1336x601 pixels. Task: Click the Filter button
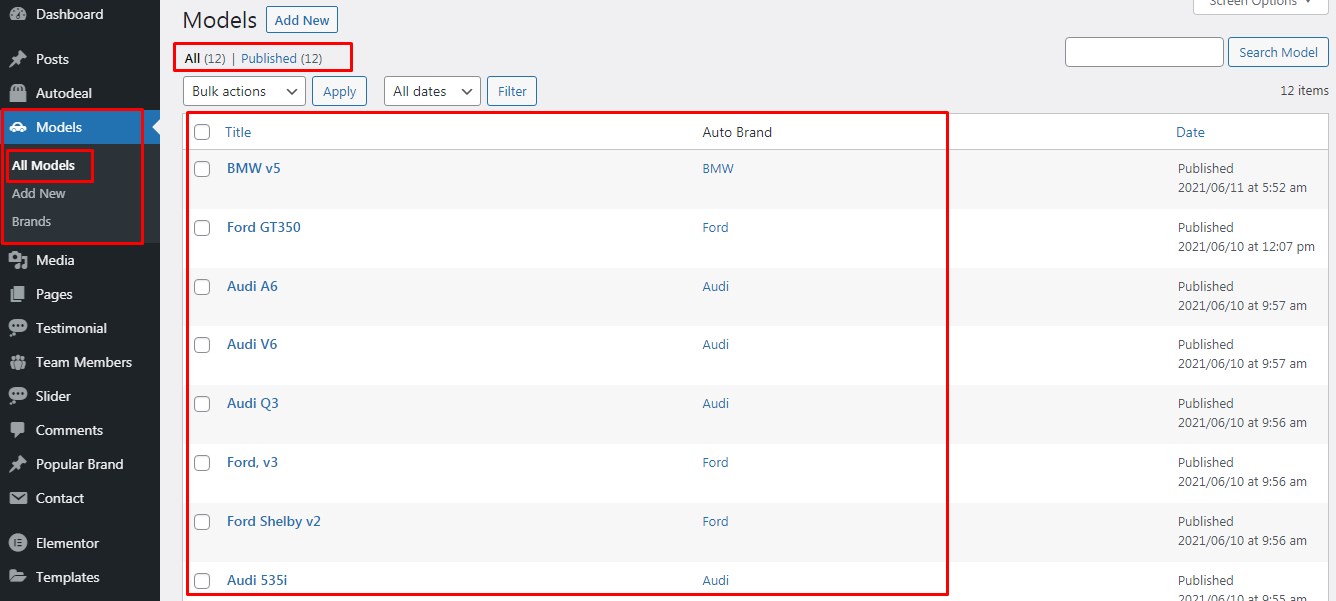pyautogui.click(x=512, y=91)
